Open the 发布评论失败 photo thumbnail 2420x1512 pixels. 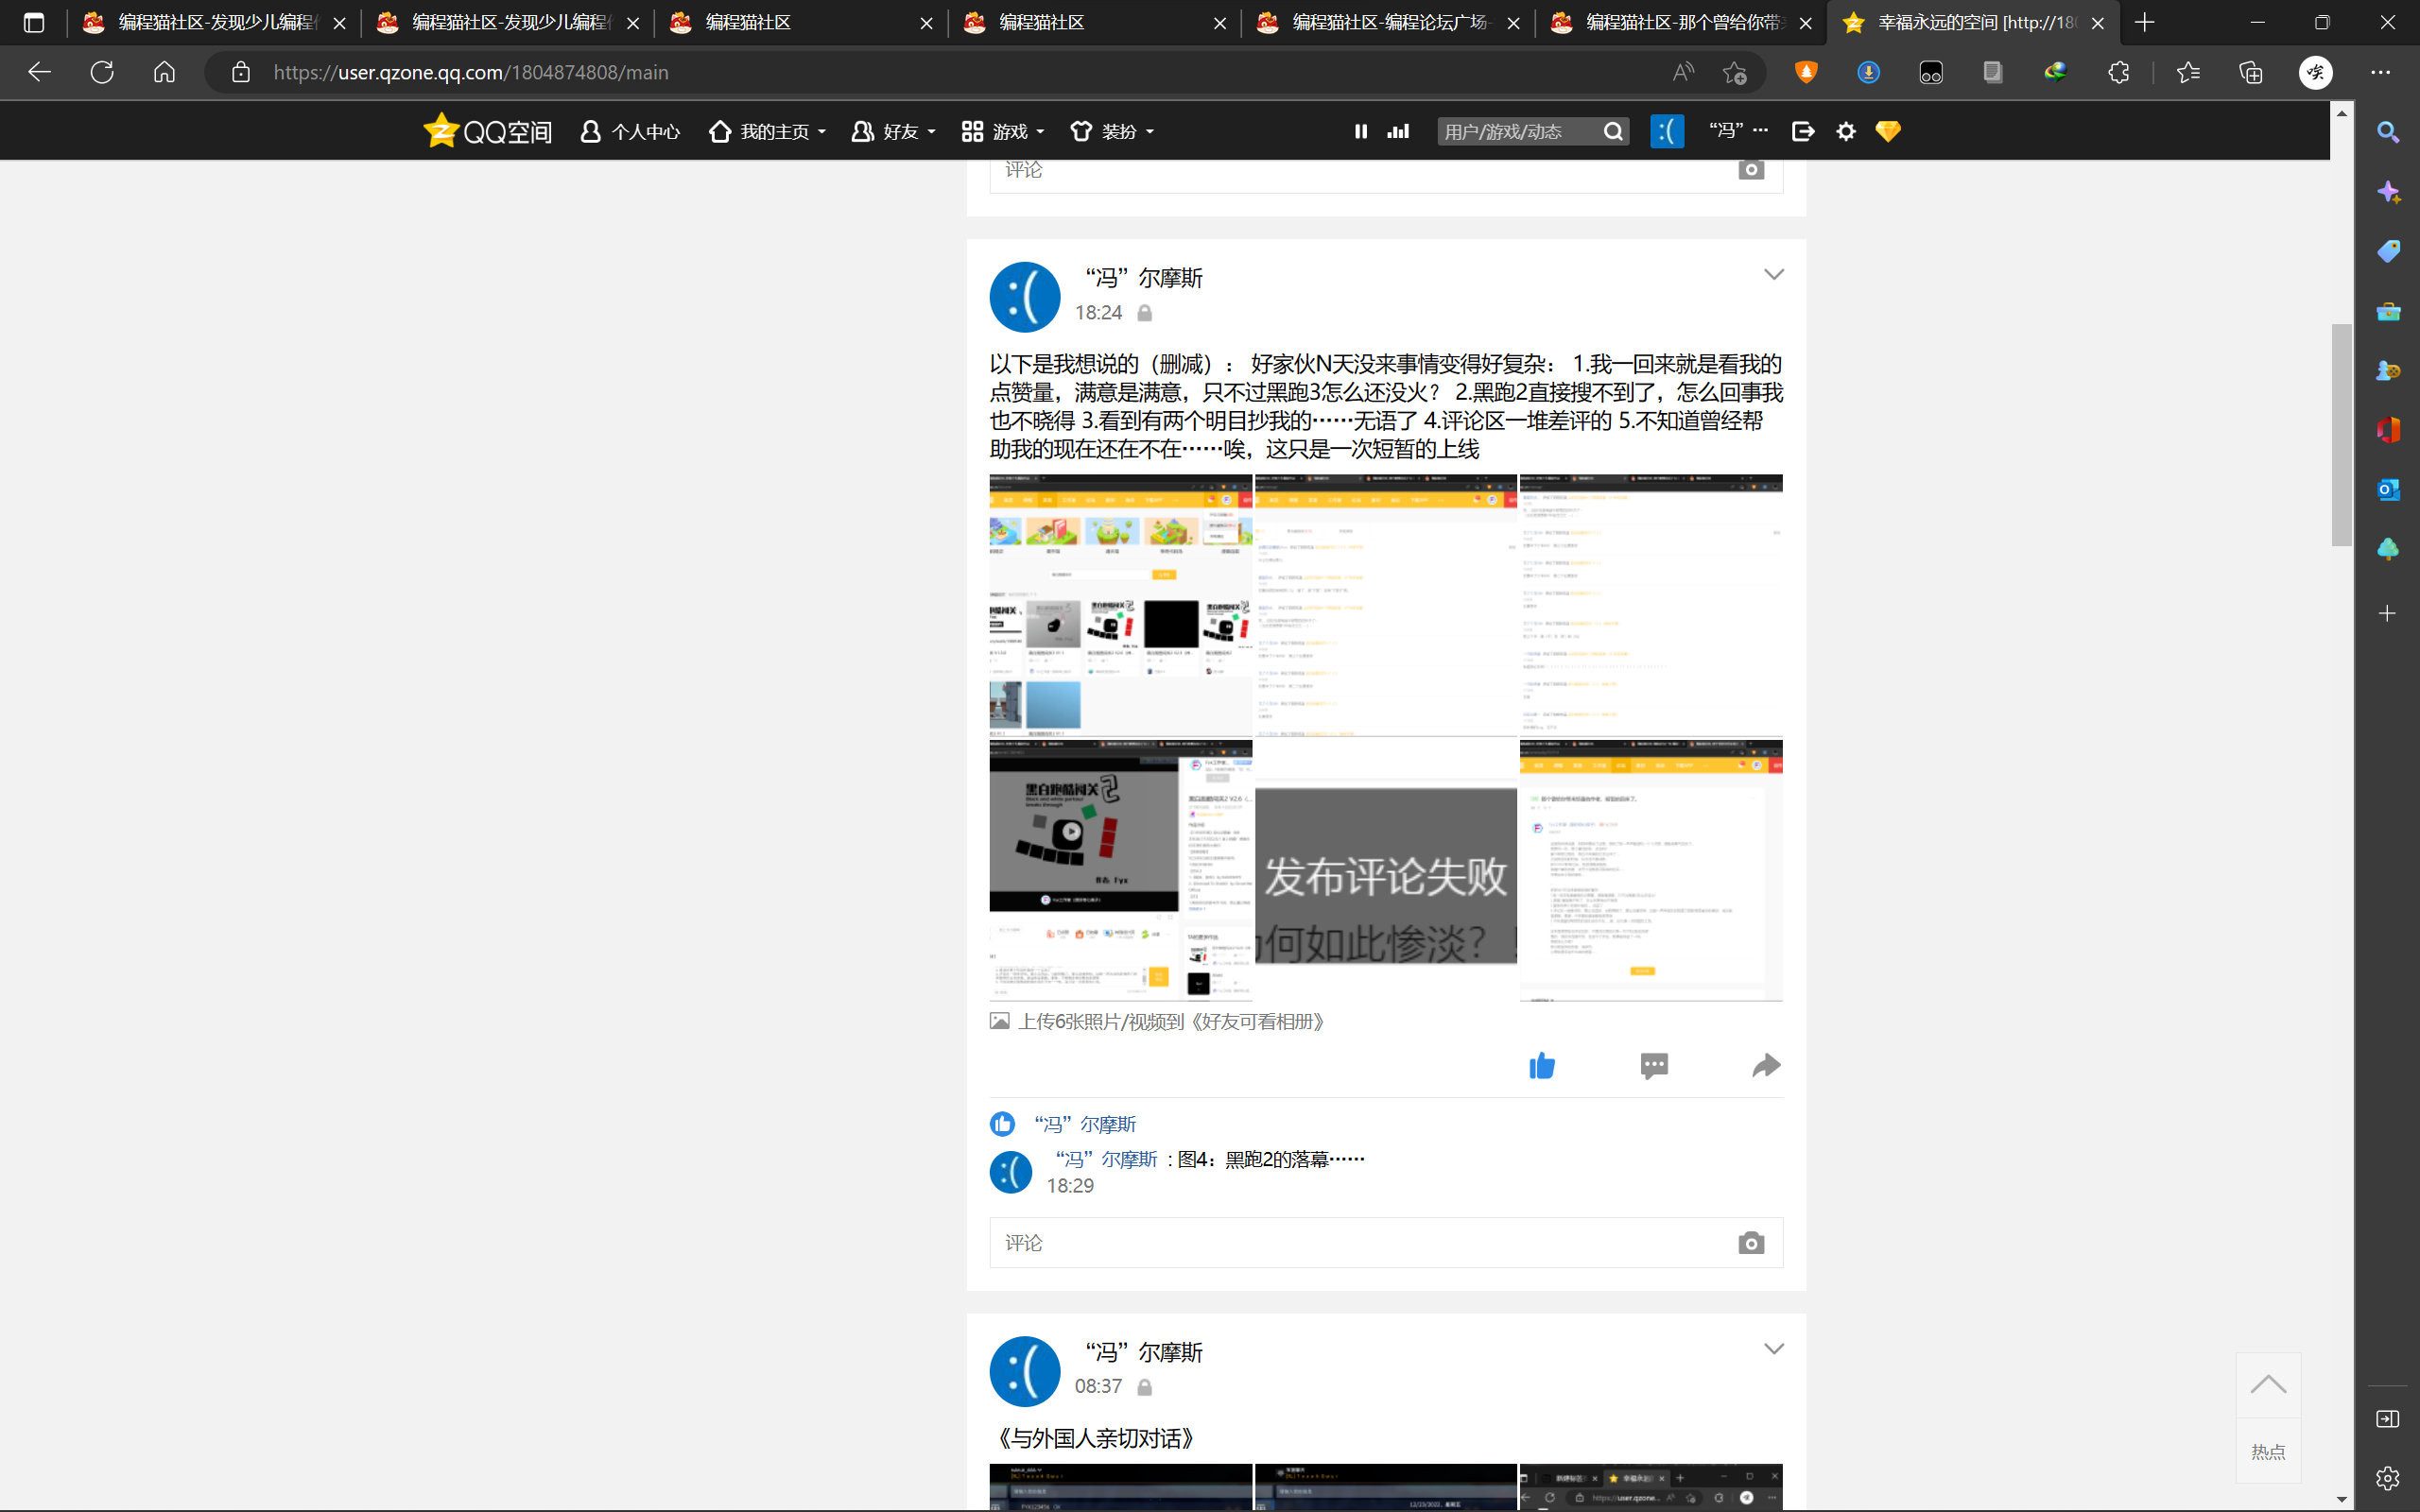[x=1386, y=870]
